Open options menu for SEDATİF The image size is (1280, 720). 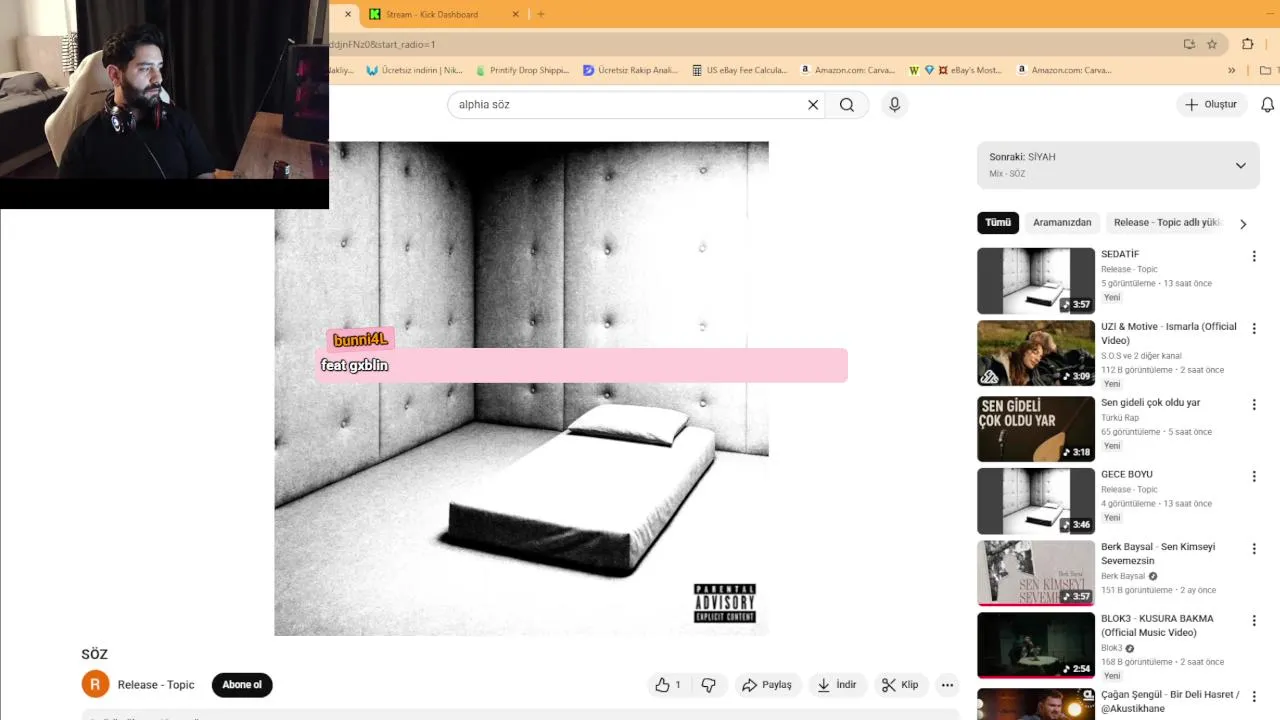pyautogui.click(x=1253, y=257)
